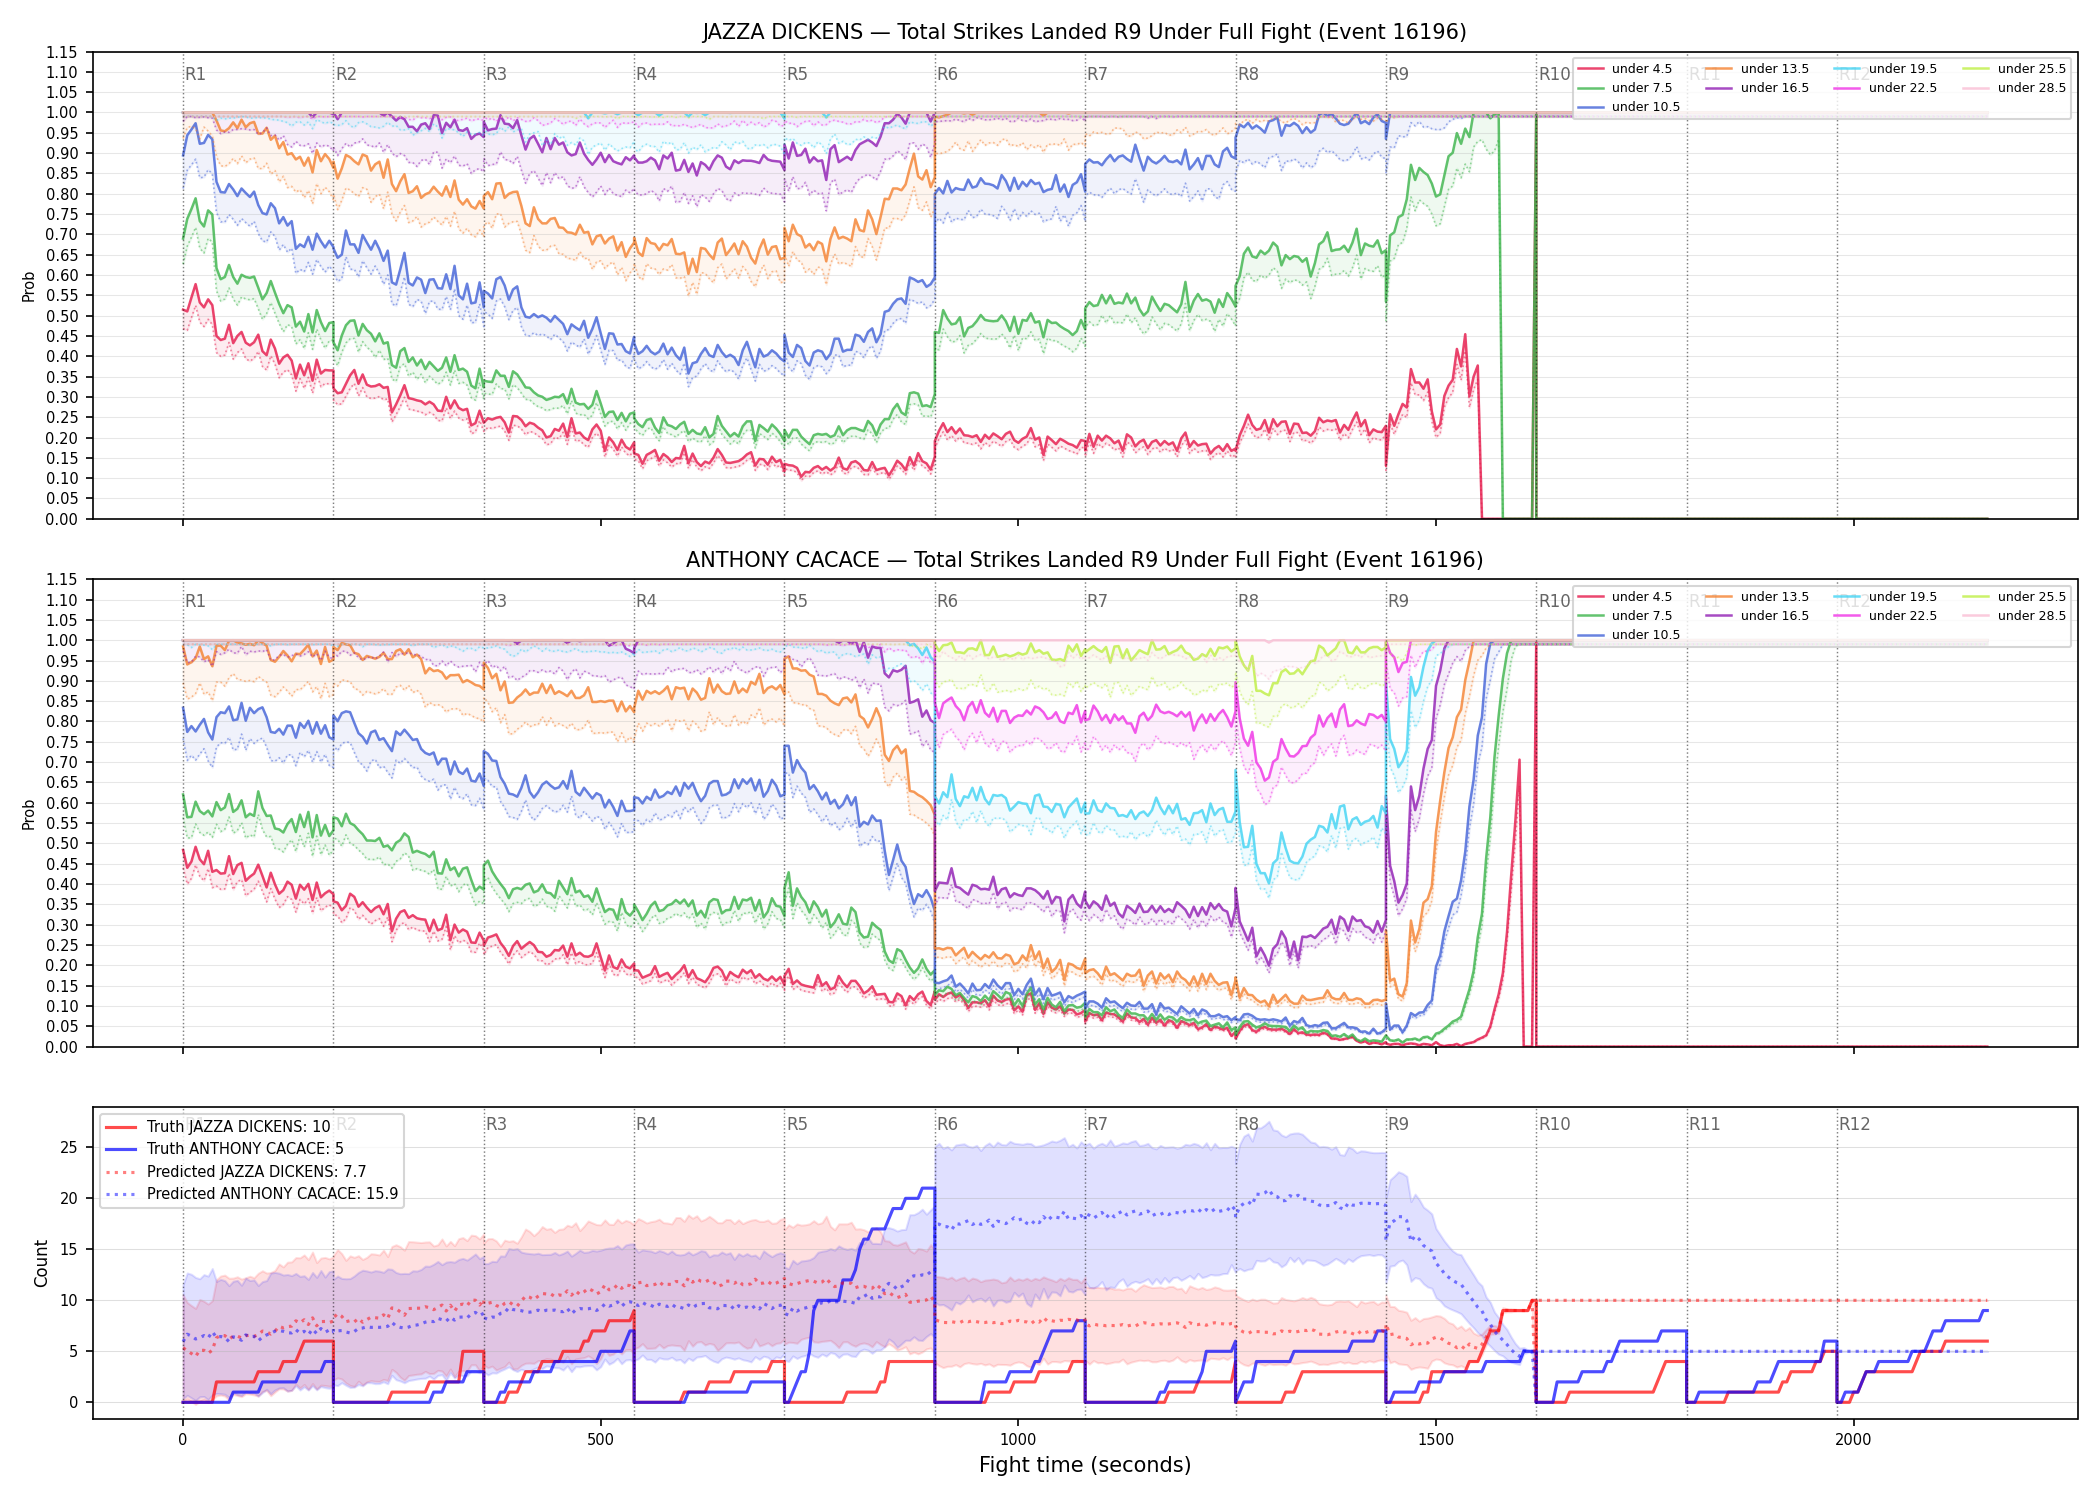Screen dimensions: 2100x1500
Task: Click the 'Fight time (seconds)' axis label
Action: pyautogui.click(x=1085, y=1465)
